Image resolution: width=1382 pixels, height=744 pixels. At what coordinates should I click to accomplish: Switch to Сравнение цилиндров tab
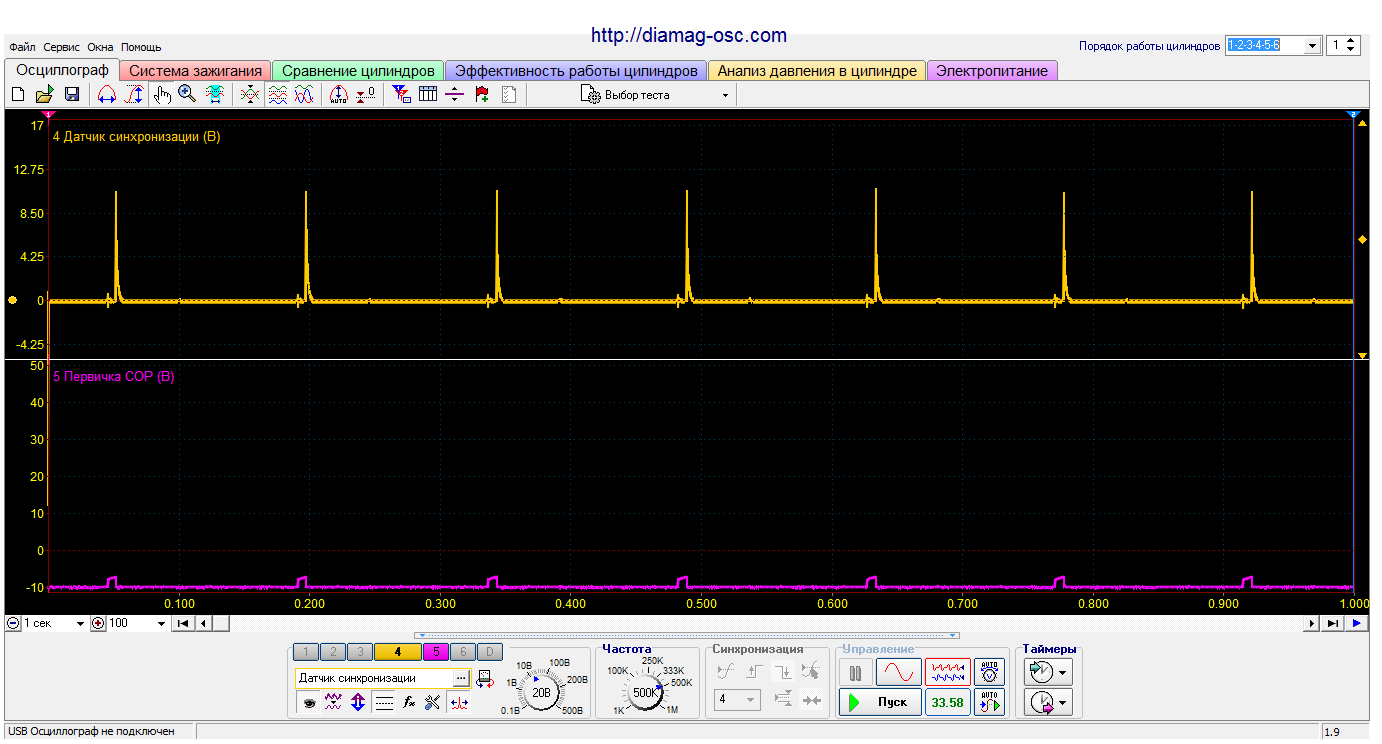coord(358,71)
